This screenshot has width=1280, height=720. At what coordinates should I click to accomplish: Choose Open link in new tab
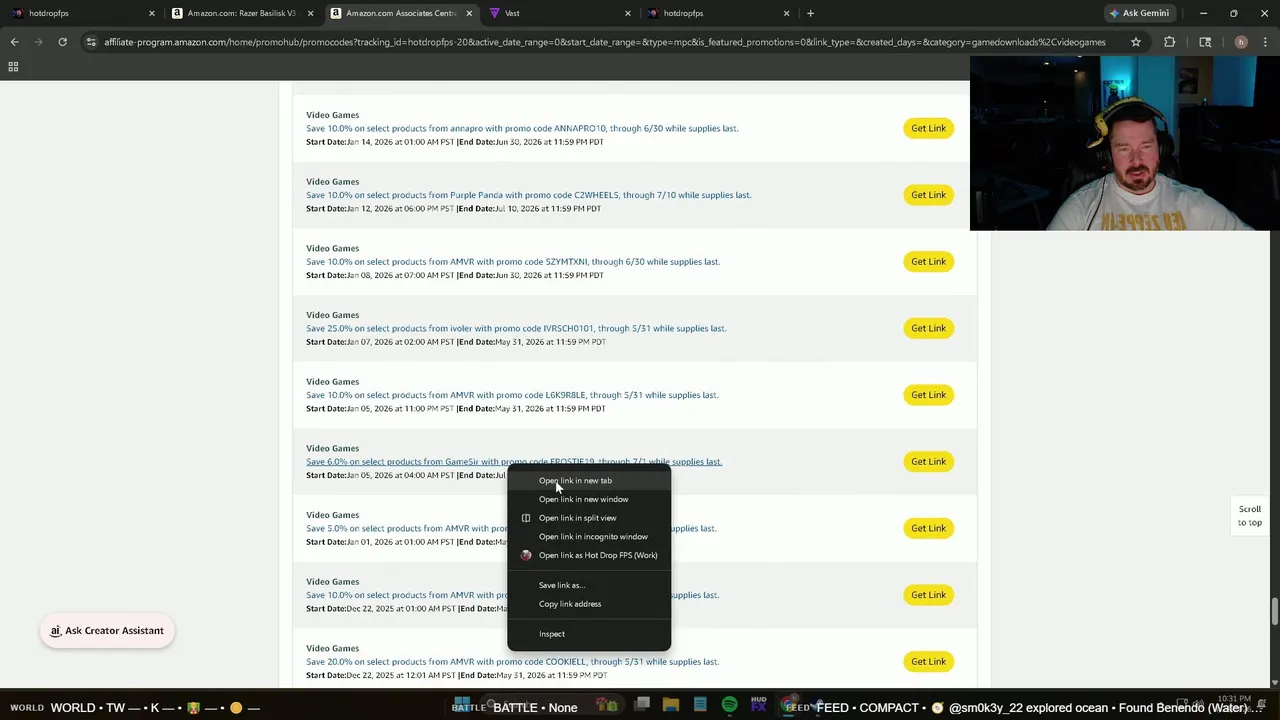tap(589, 480)
